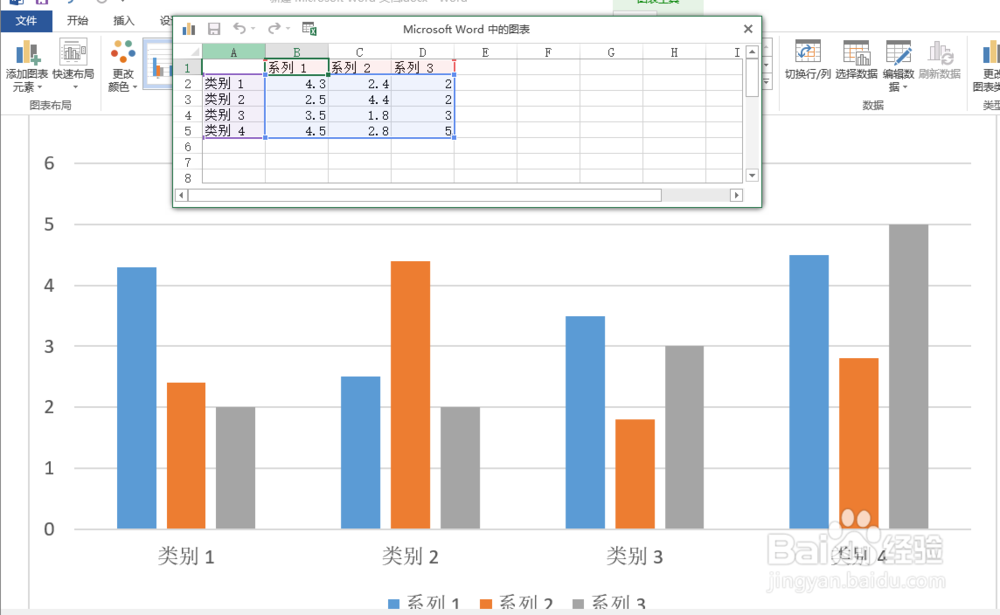Edit data in Excel via spreadsheet icon

point(309,29)
